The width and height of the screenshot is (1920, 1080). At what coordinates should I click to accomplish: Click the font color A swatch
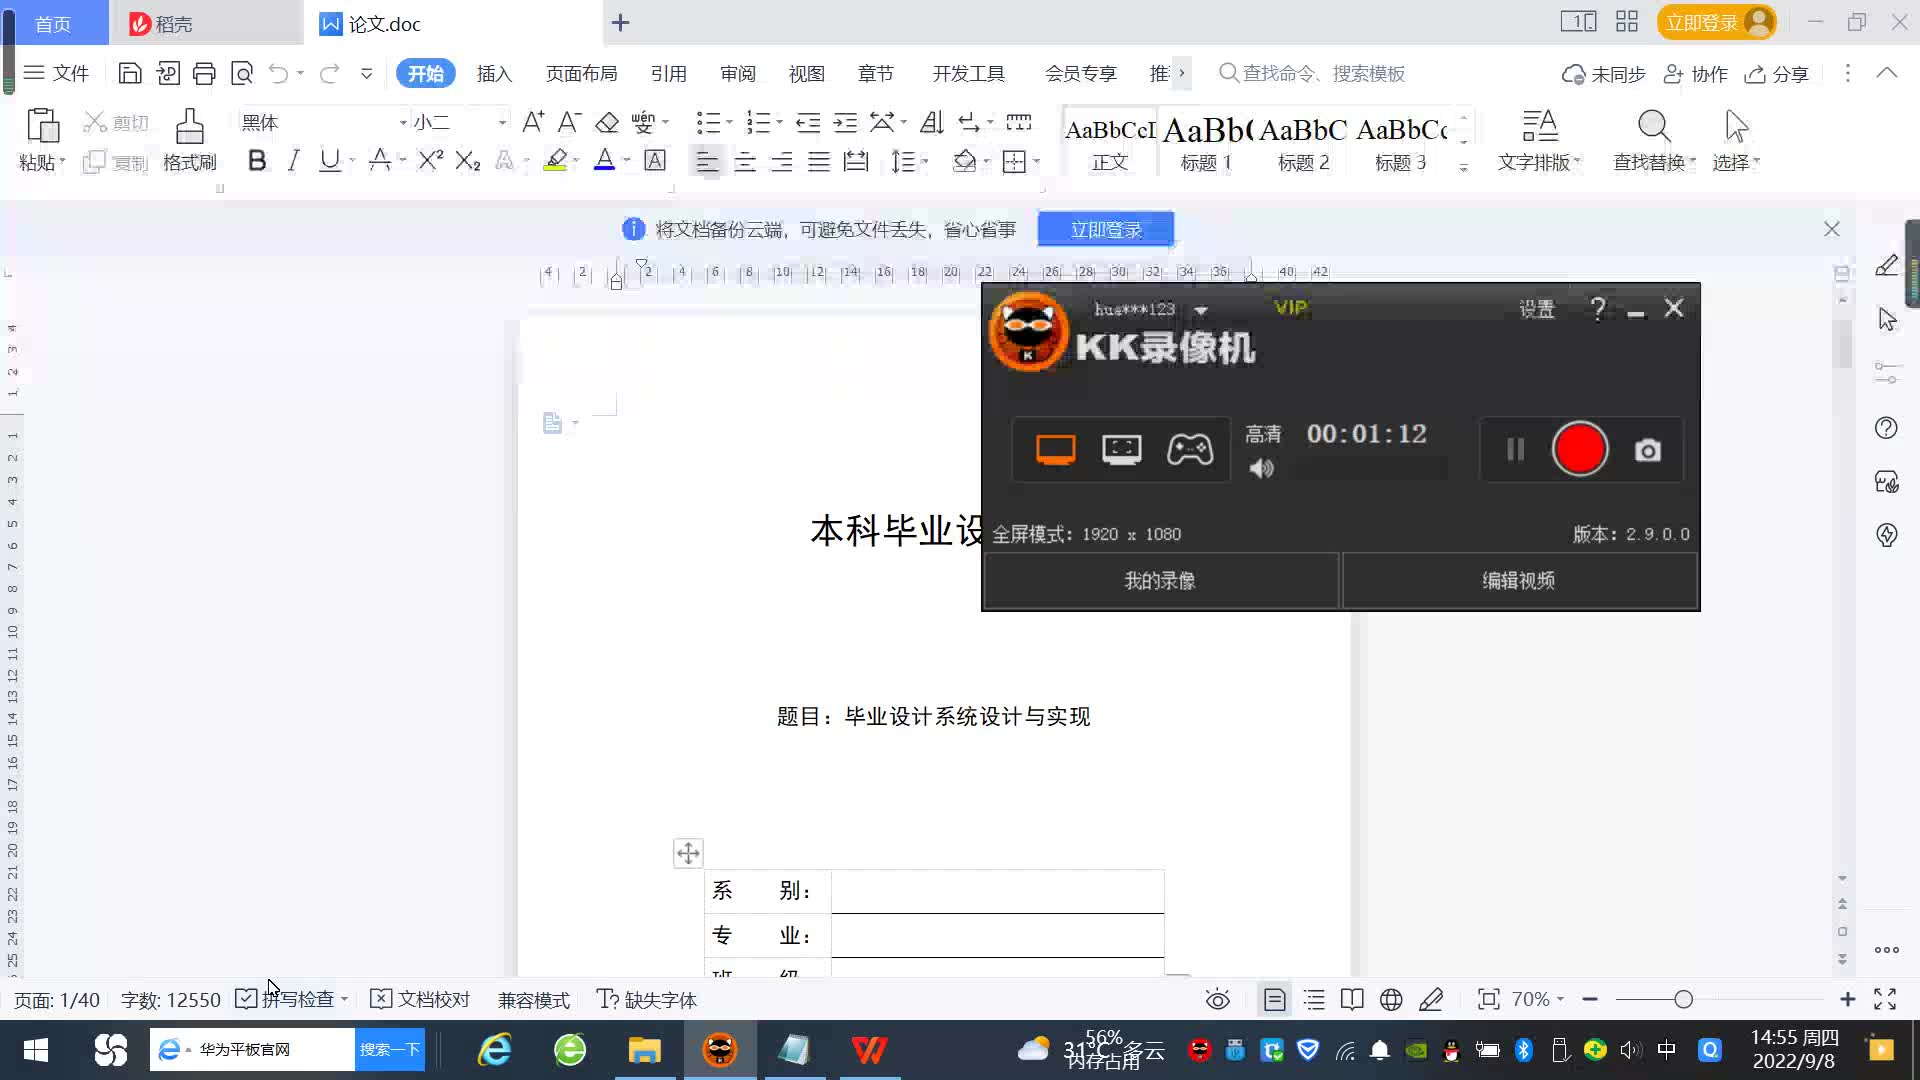[x=604, y=161]
